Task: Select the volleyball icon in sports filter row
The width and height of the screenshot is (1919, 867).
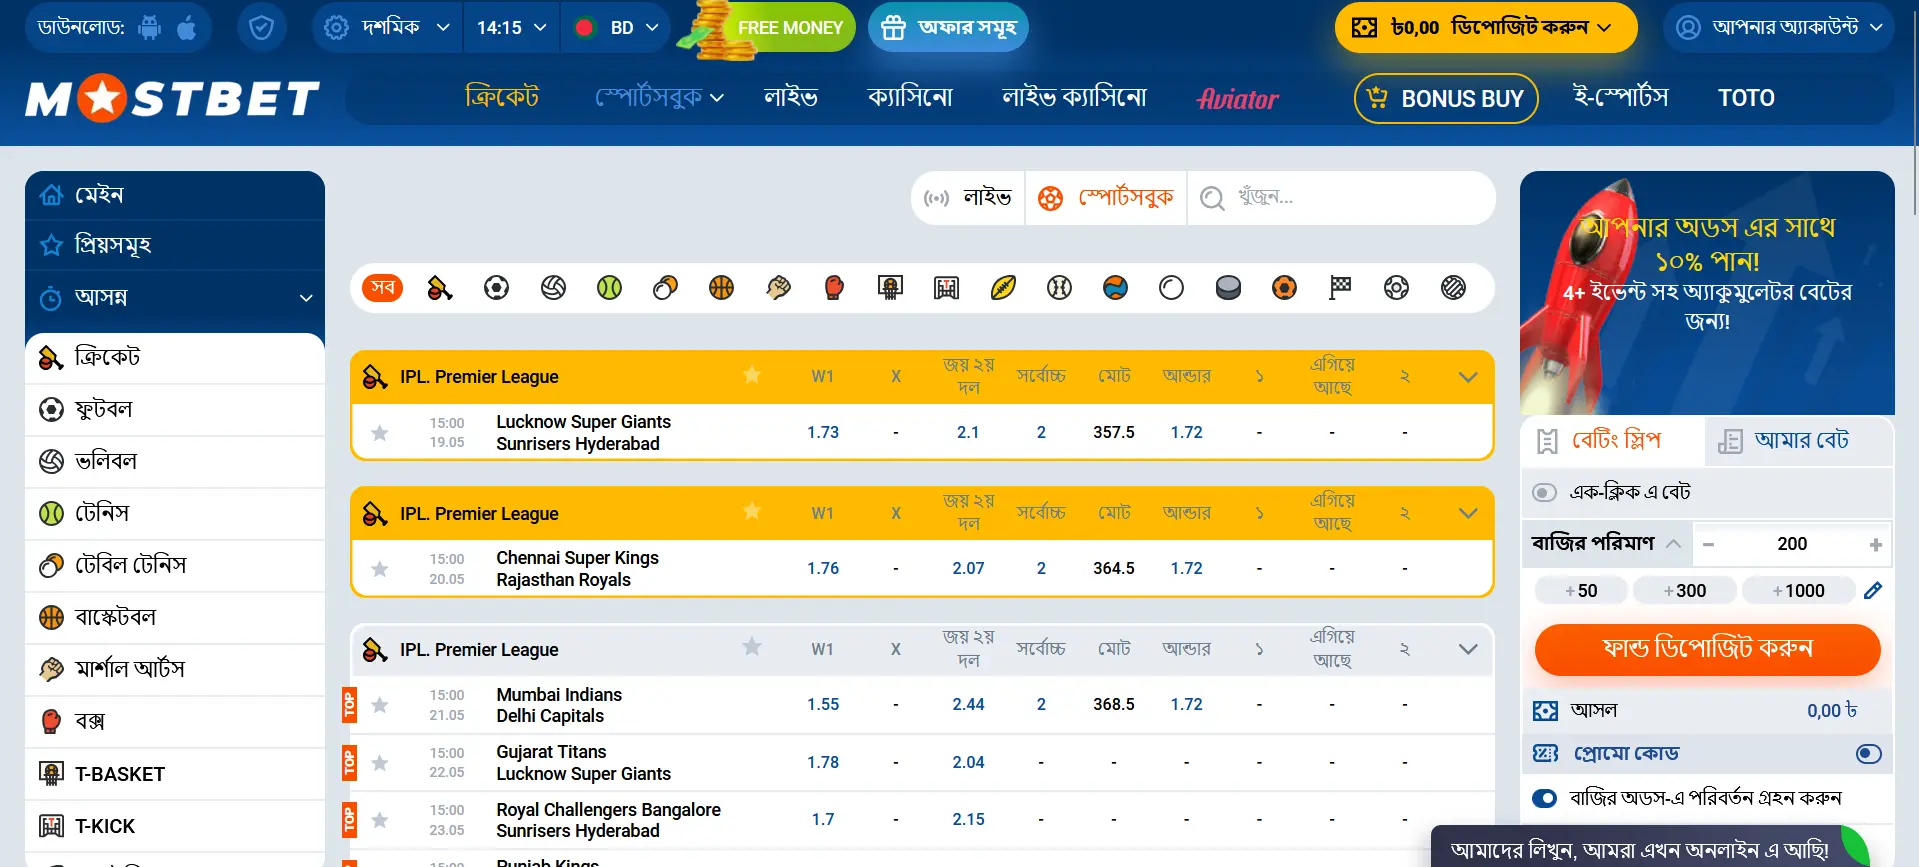Action: (553, 288)
